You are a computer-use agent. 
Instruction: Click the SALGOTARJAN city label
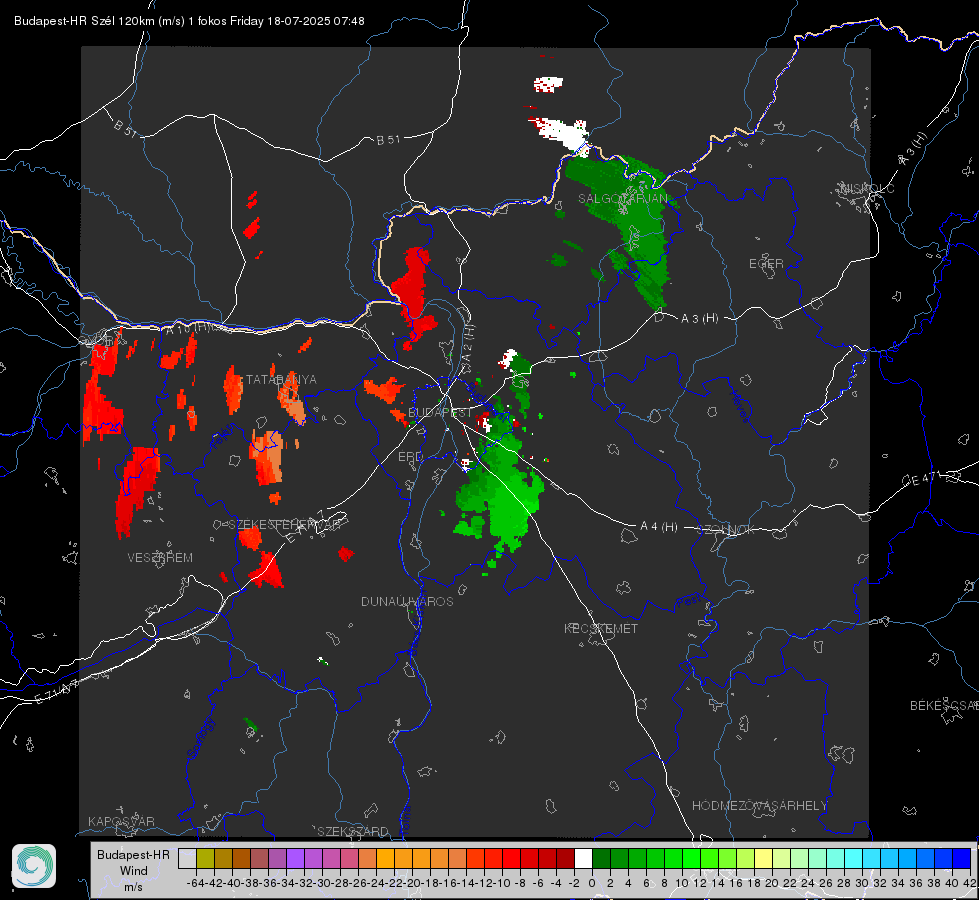(622, 199)
